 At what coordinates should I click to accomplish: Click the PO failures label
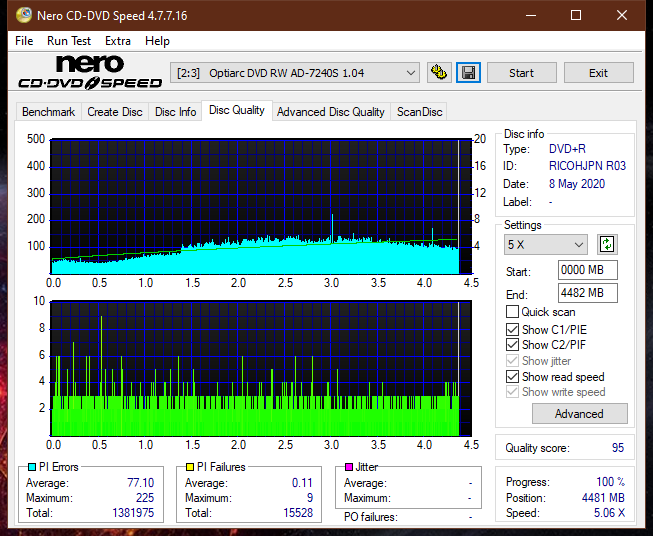(371, 517)
